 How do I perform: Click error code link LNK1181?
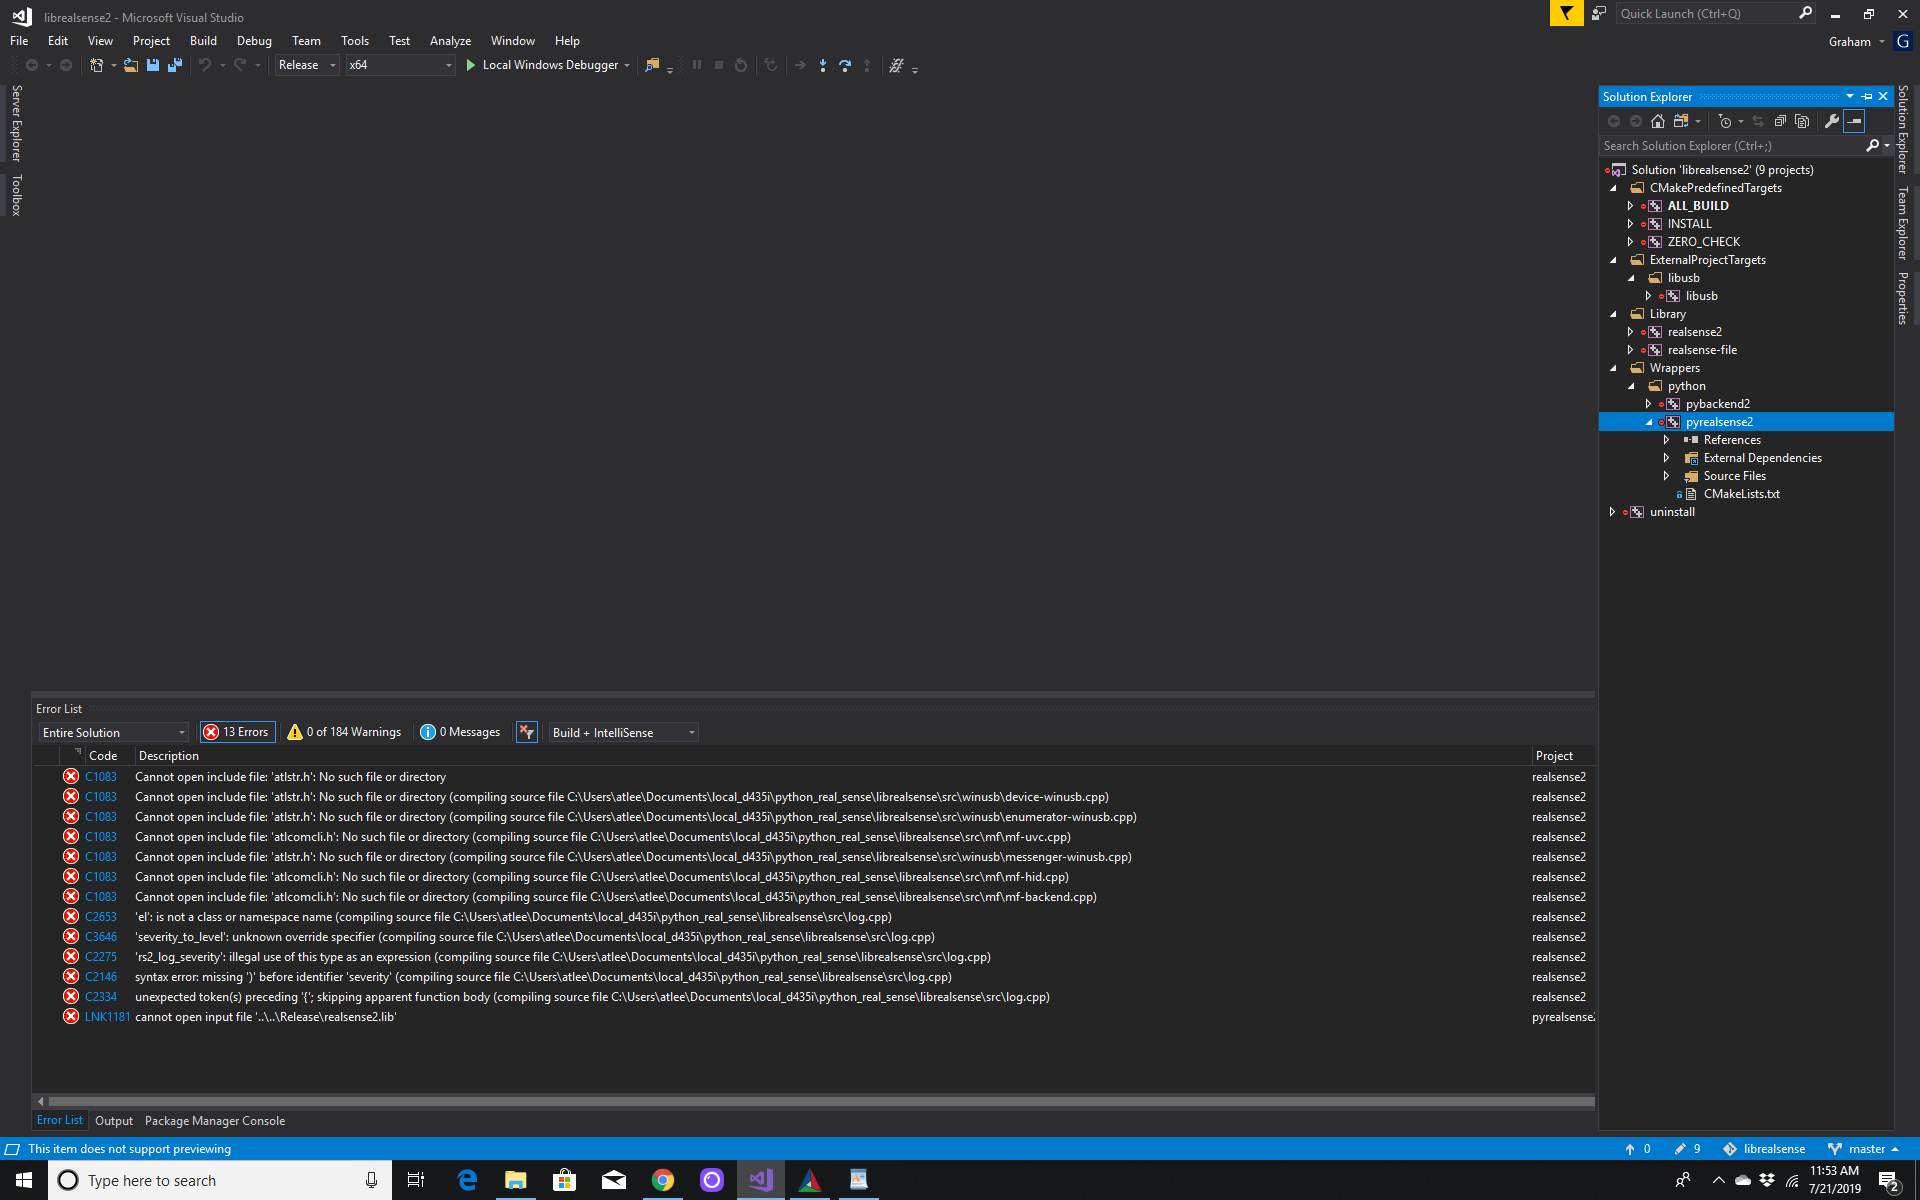coord(107,1017)
